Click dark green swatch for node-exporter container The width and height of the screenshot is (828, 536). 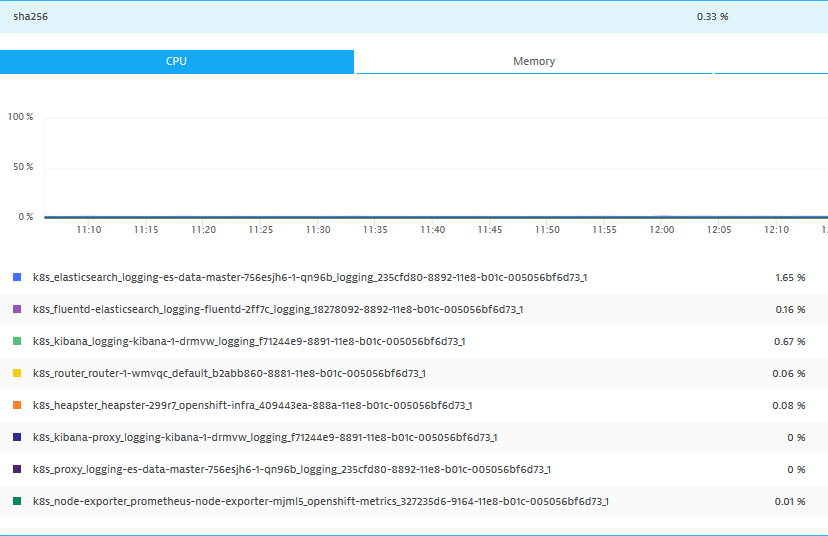tap(17, 501)
